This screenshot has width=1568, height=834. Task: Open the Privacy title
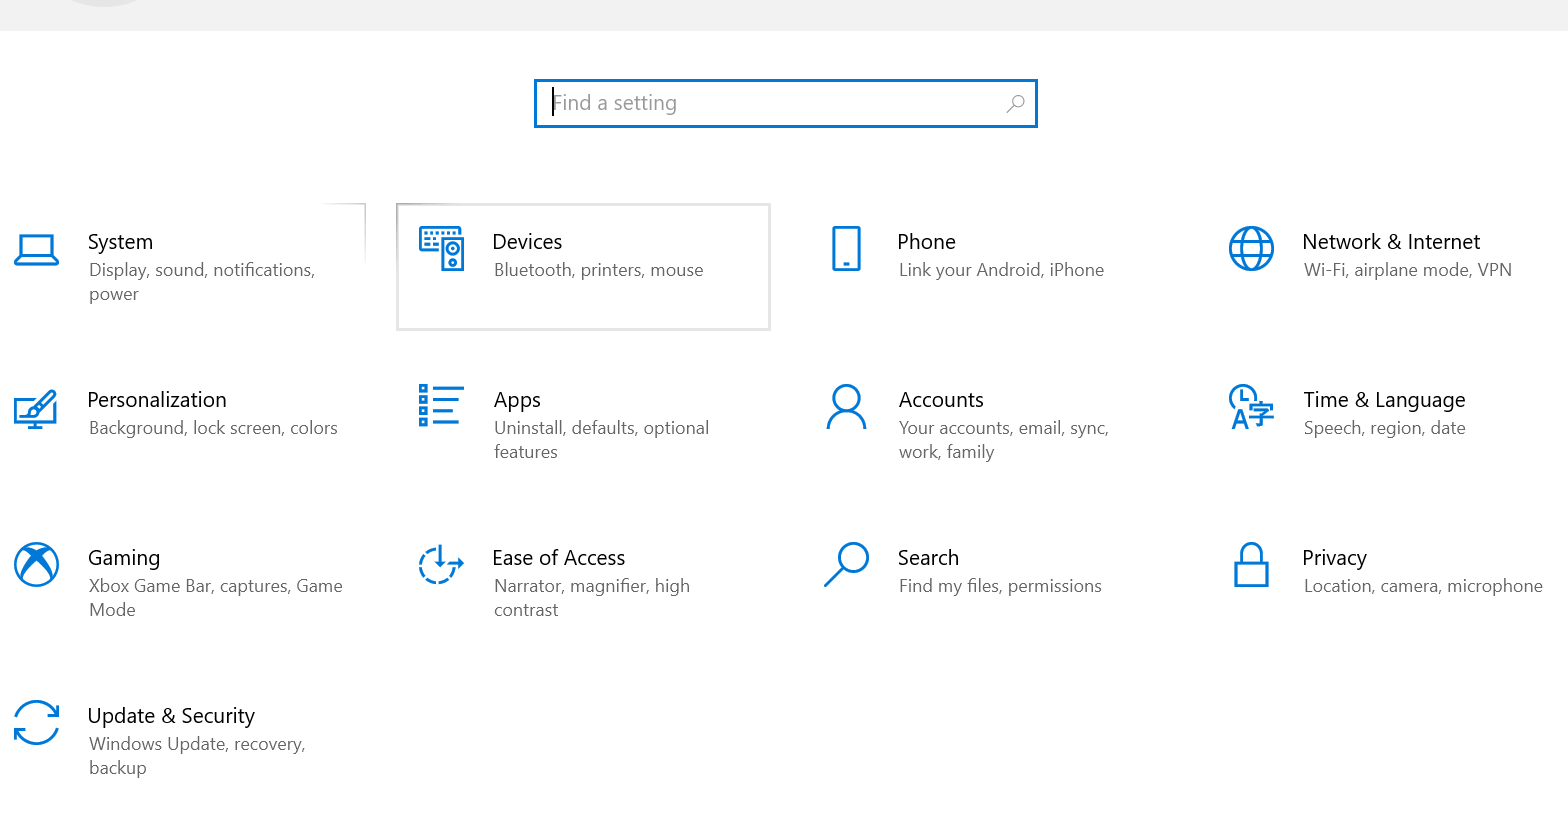point(1334,558)
